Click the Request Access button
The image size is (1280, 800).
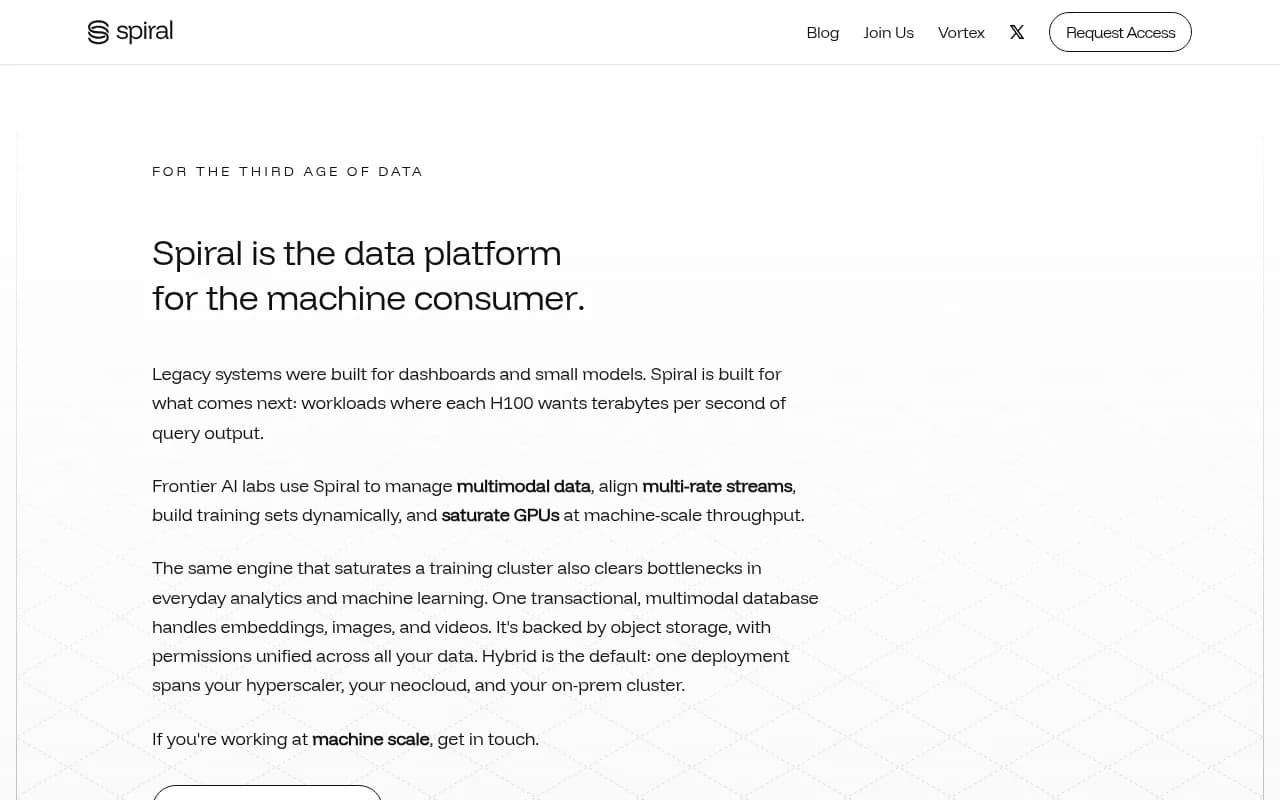point(1120,32)
